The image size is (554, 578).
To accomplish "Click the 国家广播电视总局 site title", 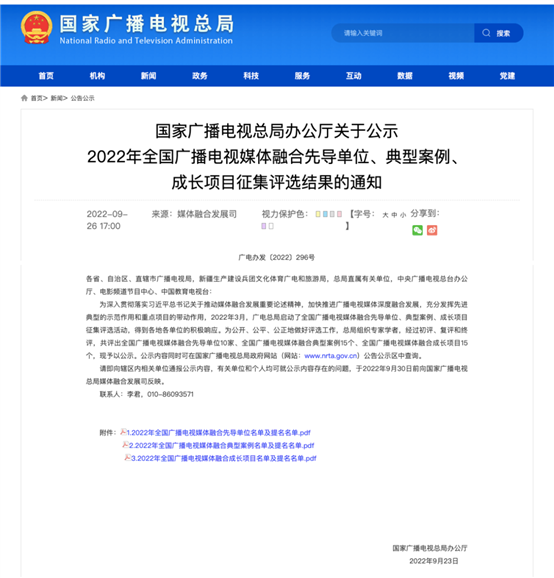I will pyautogui.click(x=146, y=24).
